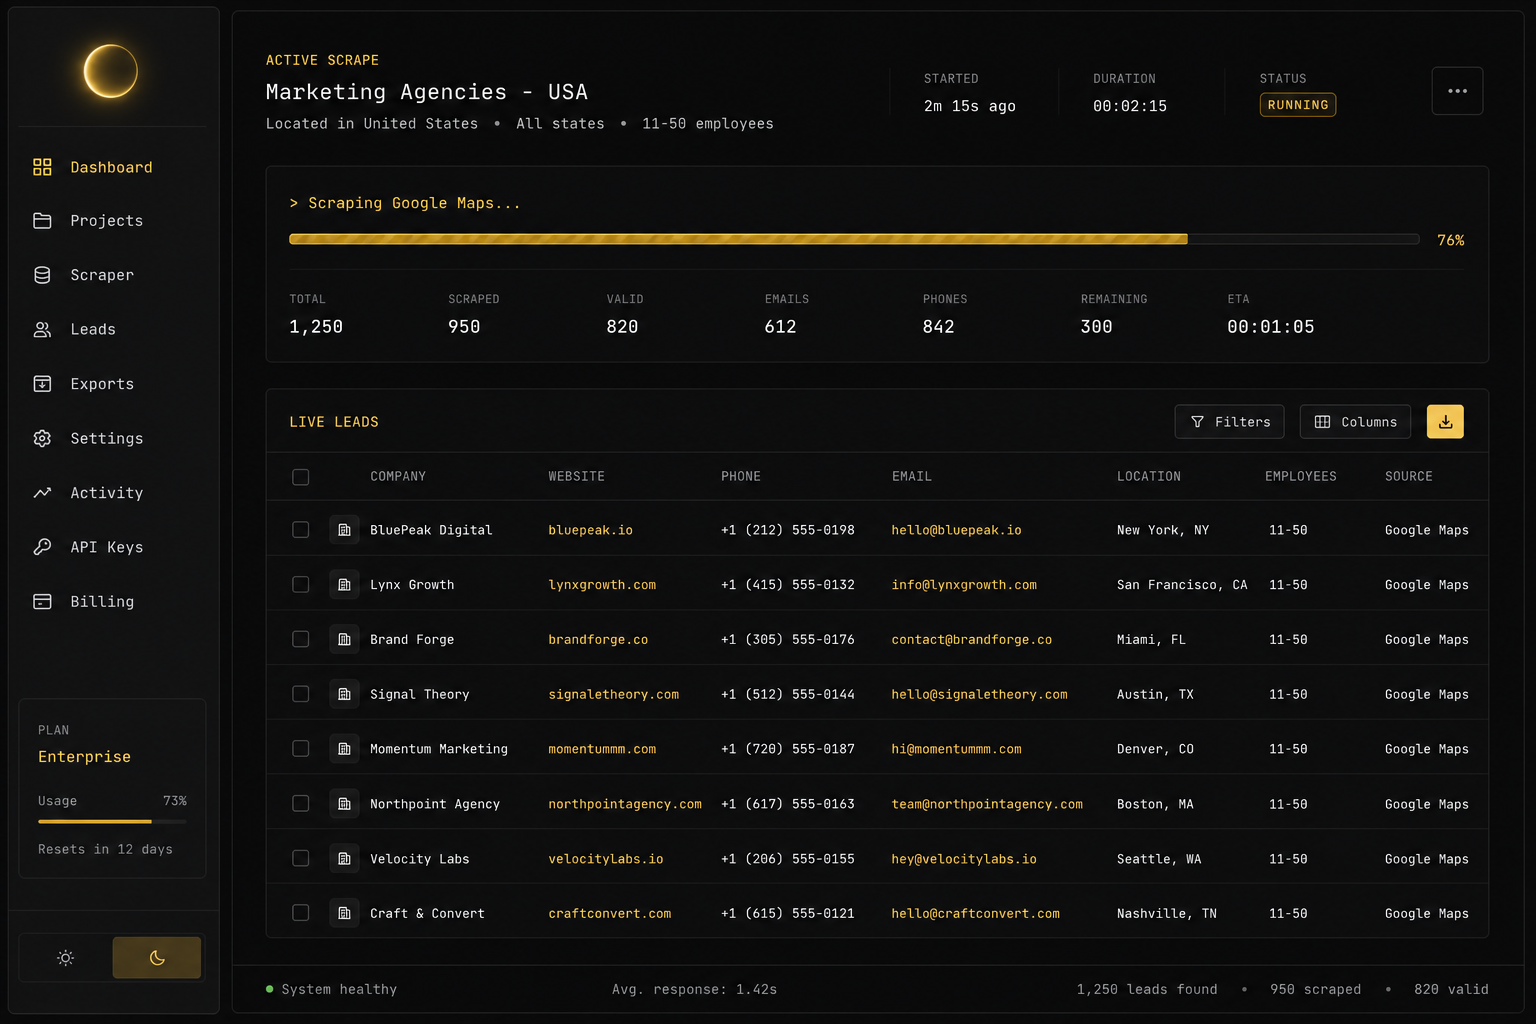Check the Craft & Convert row checkbox

pyautogui.click(x=300, y=913)
